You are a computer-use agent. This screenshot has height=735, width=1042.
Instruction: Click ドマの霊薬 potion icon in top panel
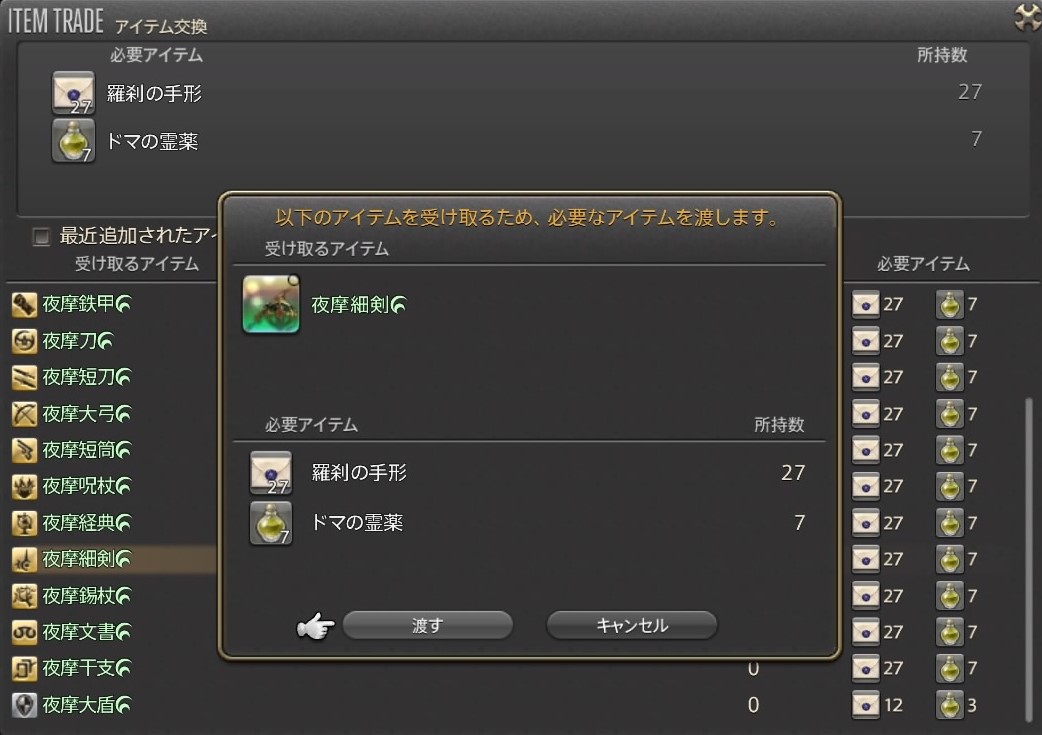(73, 141)
